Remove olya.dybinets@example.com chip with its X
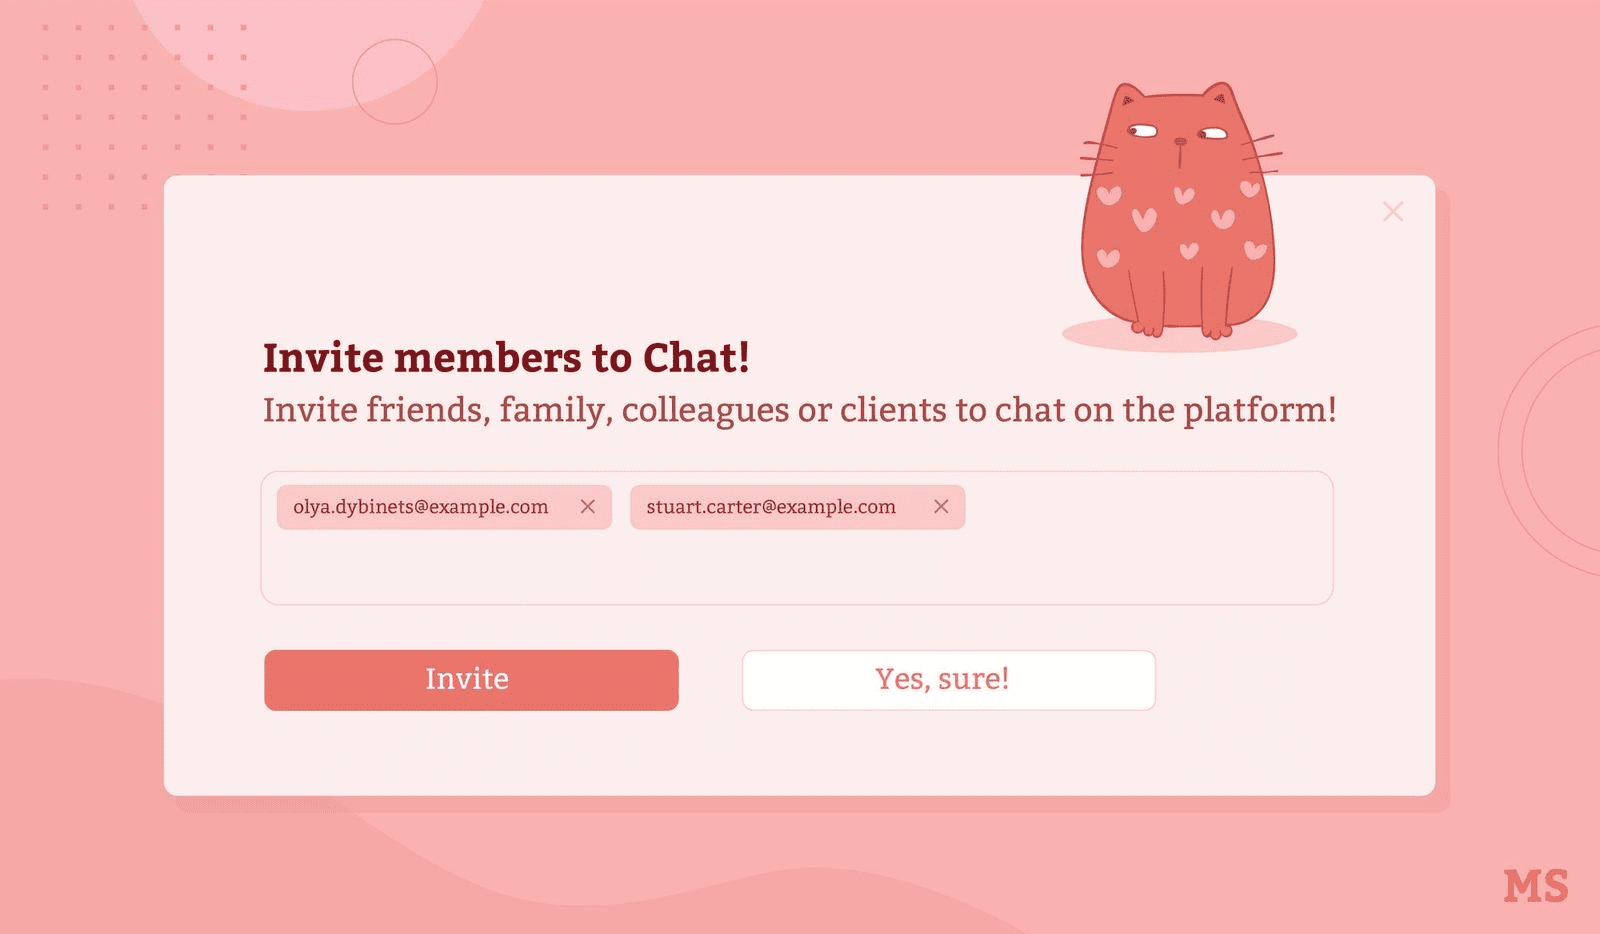 coord(588,507)
